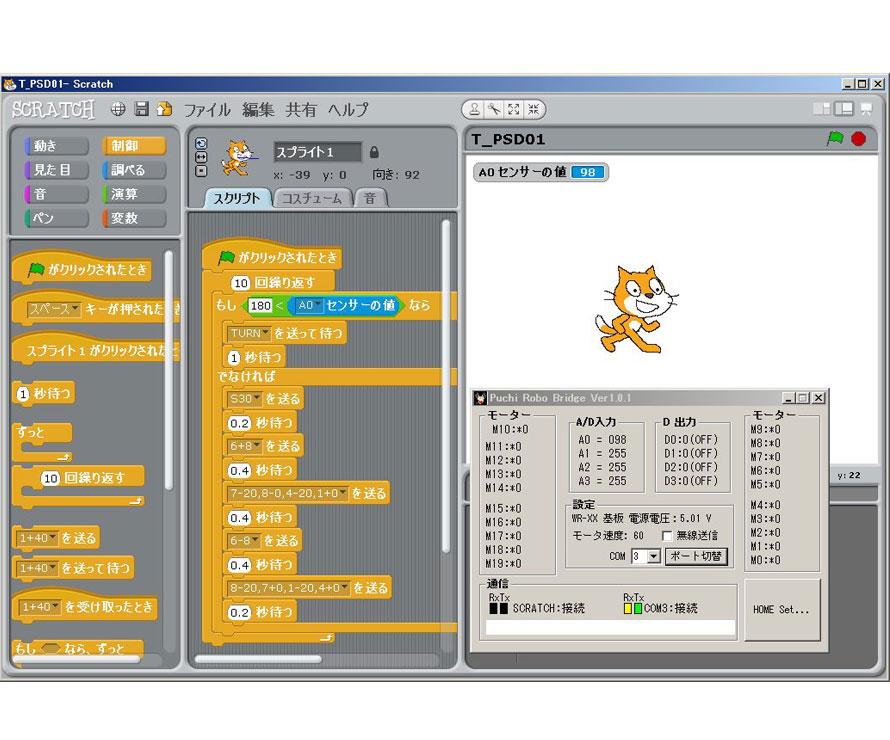This screenshot has height=740, width=890.
Task: Open the 共有 menu
Action: click(301, 110)
